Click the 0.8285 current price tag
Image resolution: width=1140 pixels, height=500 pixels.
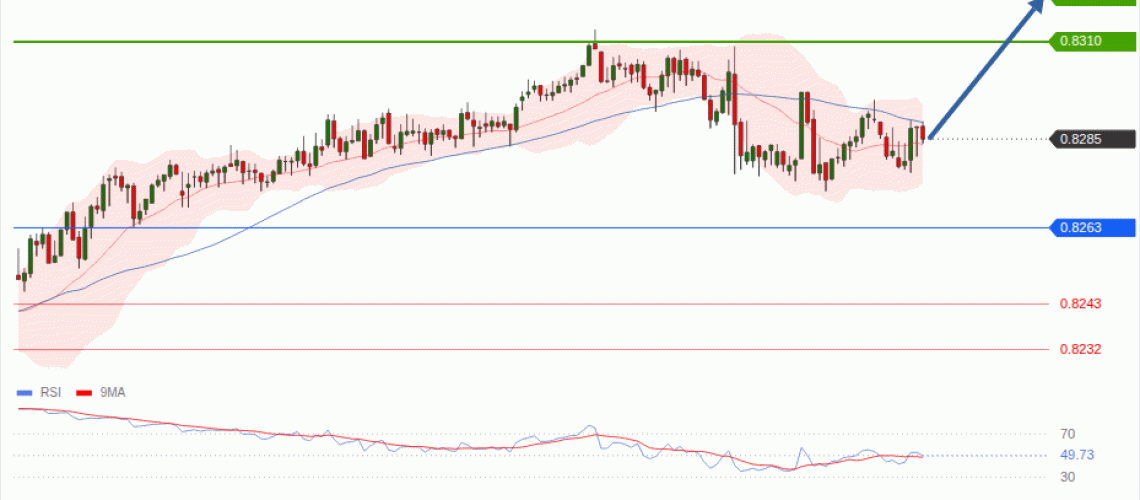pyautogui.click(x=1093, y=138)
